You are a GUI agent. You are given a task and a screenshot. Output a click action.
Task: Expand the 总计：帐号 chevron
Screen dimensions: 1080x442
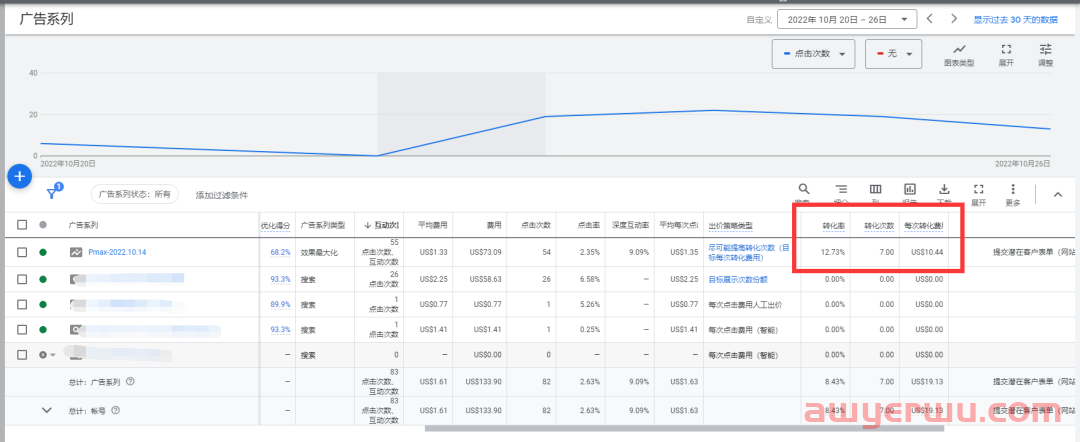click(x=47, y=410)
